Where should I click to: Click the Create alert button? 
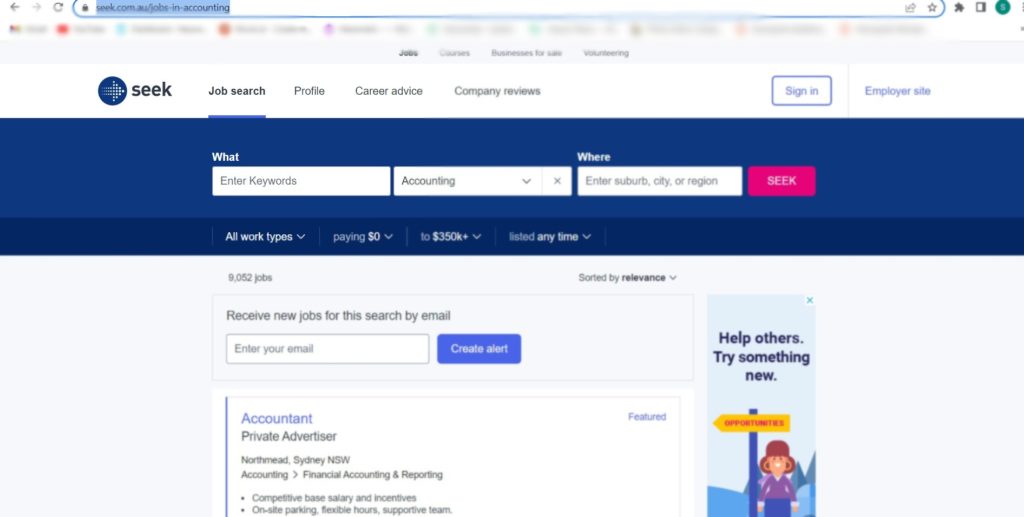click(479, 349)
